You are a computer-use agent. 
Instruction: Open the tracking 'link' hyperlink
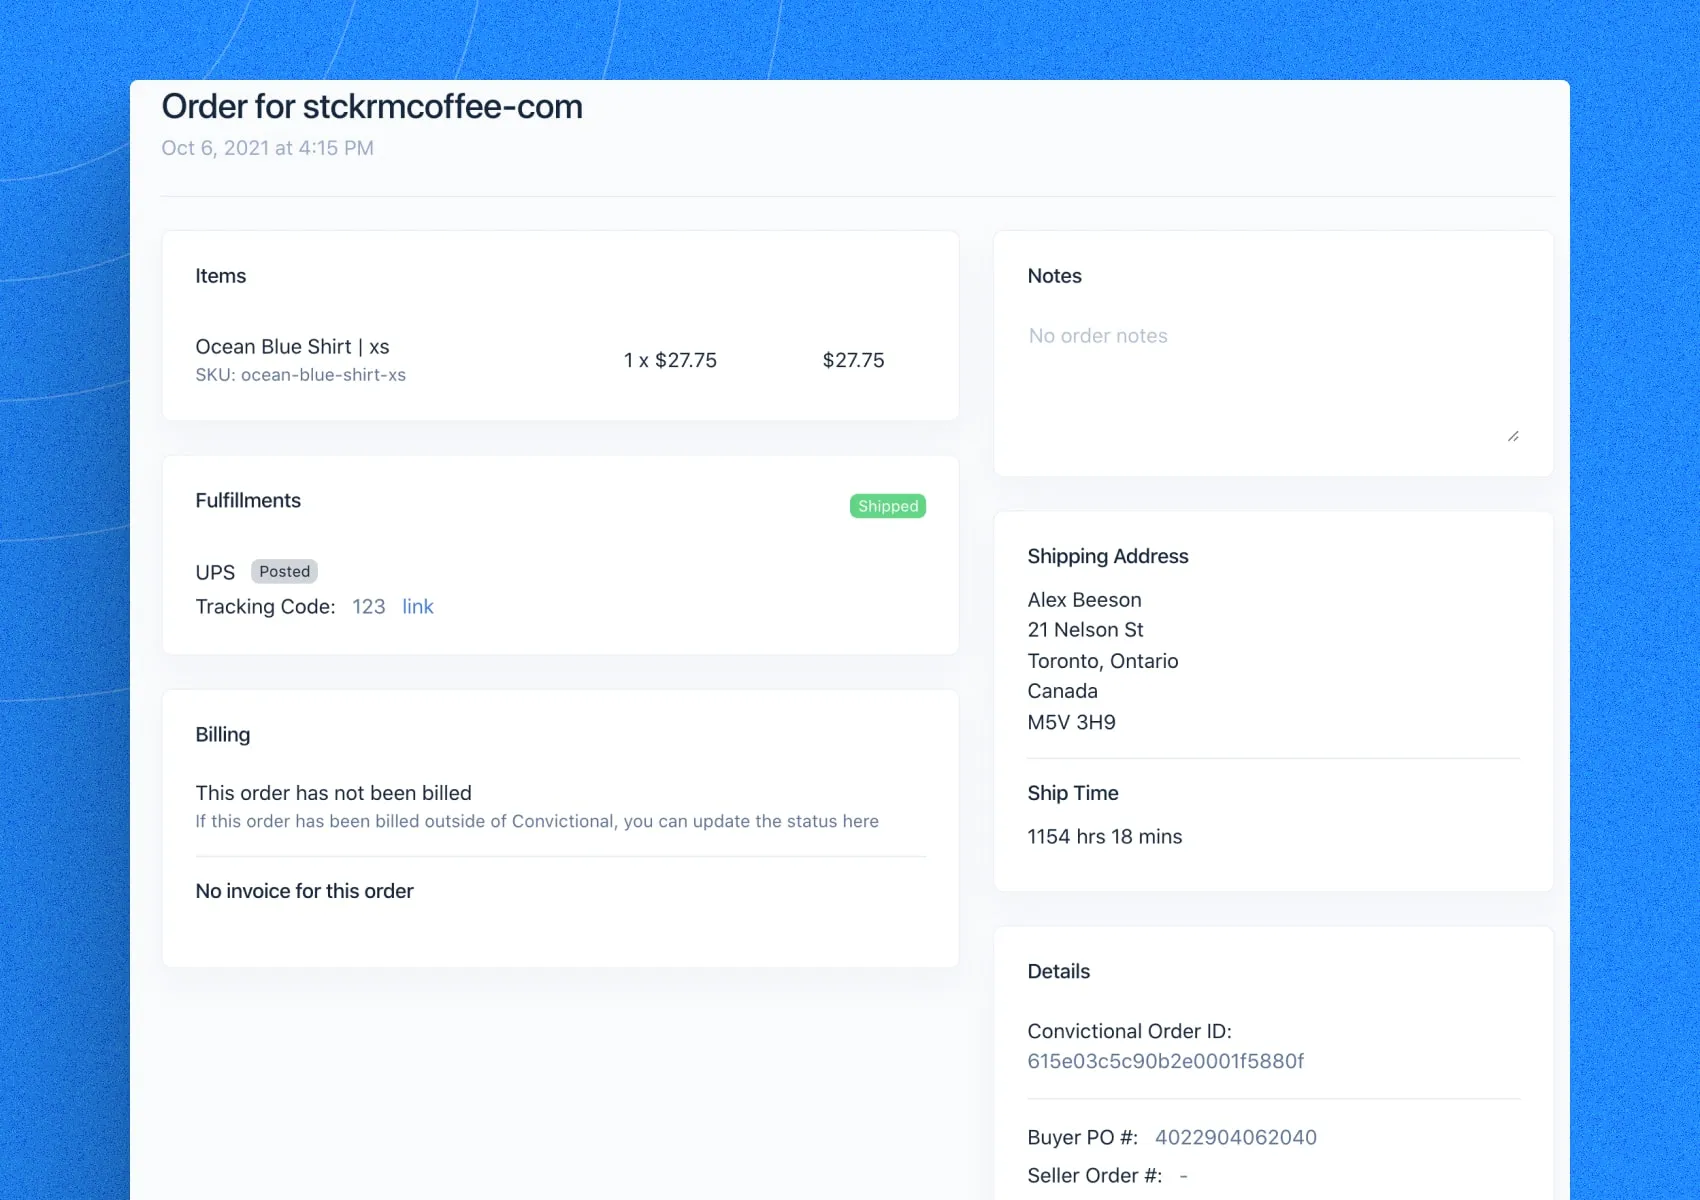click(418, 606)
